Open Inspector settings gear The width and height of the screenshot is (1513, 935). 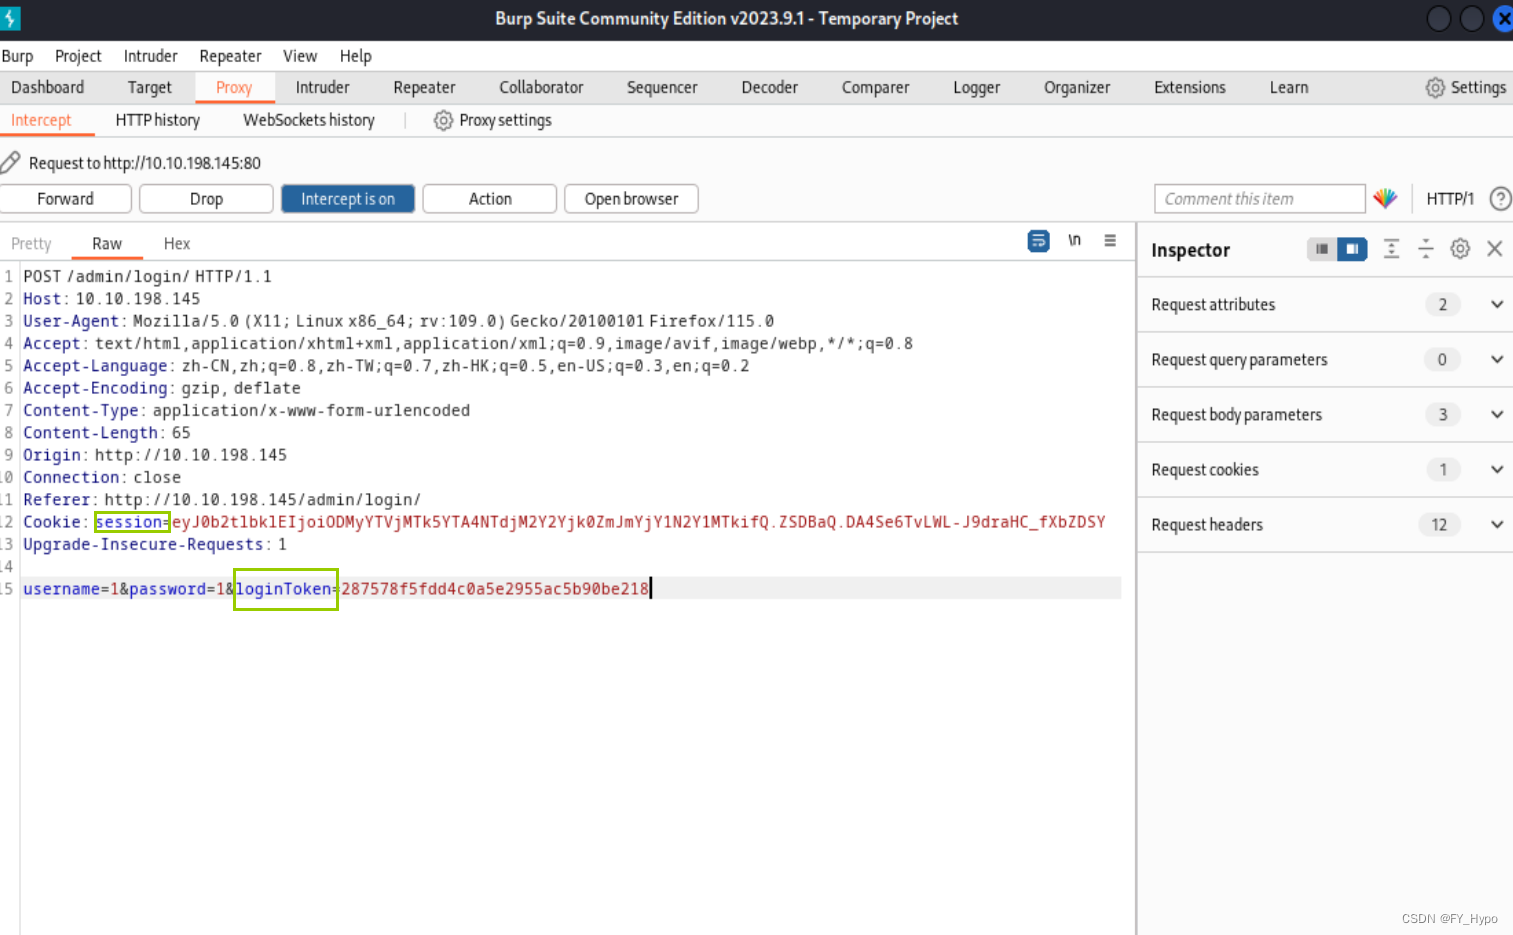[1460, 249]
